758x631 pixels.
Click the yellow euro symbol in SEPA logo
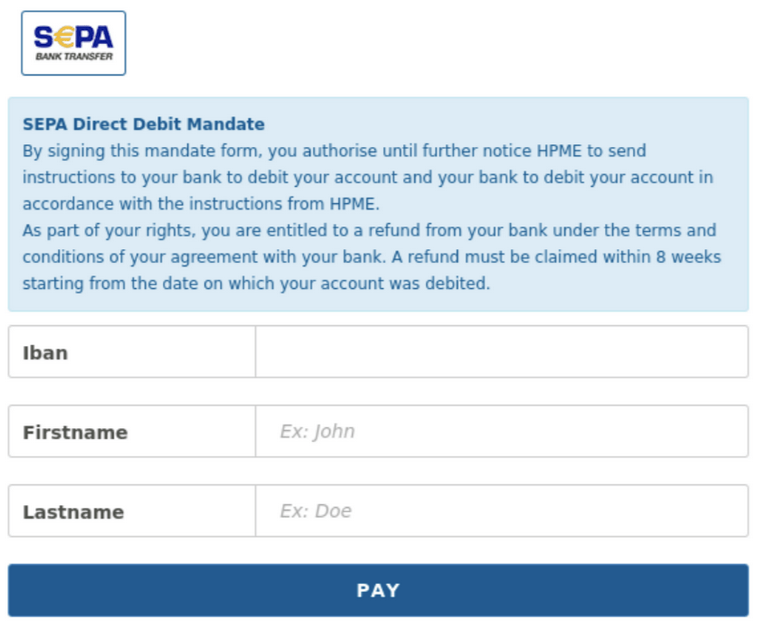coord(62,37)
